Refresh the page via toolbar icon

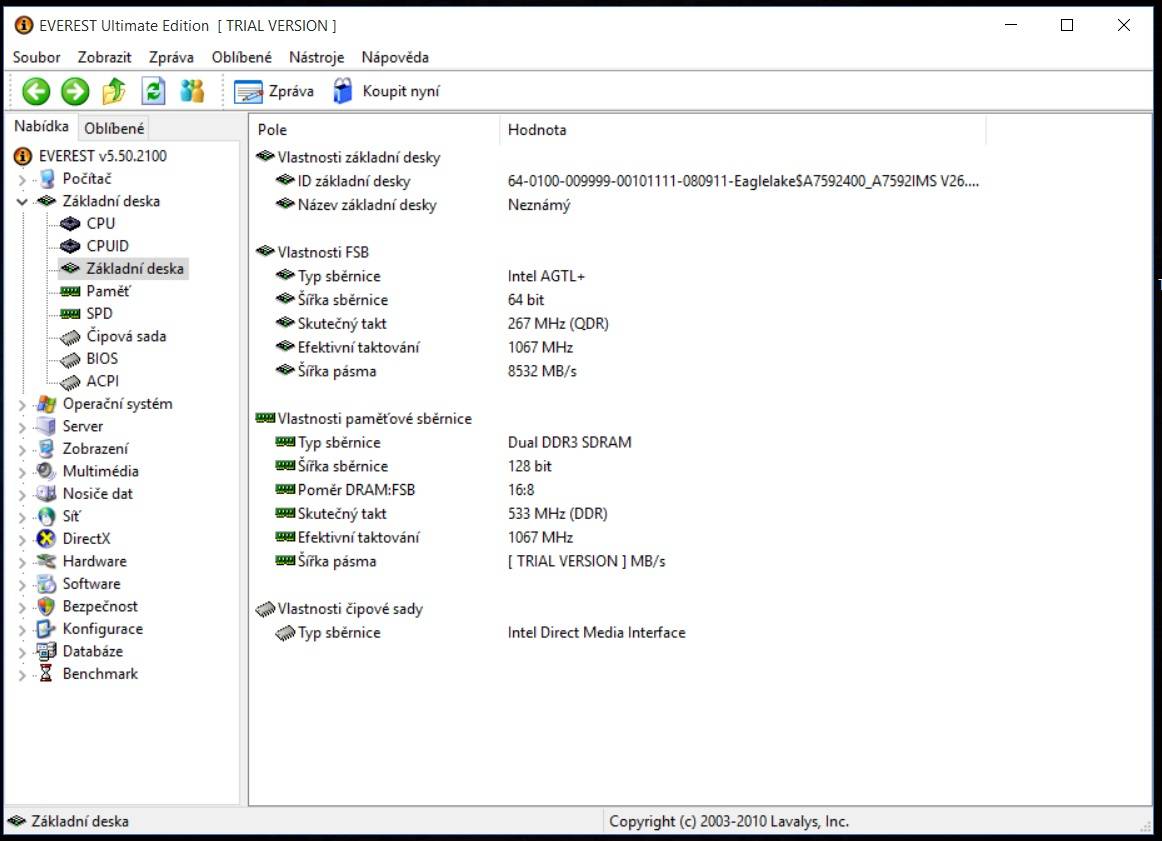[x=153, y=91]
